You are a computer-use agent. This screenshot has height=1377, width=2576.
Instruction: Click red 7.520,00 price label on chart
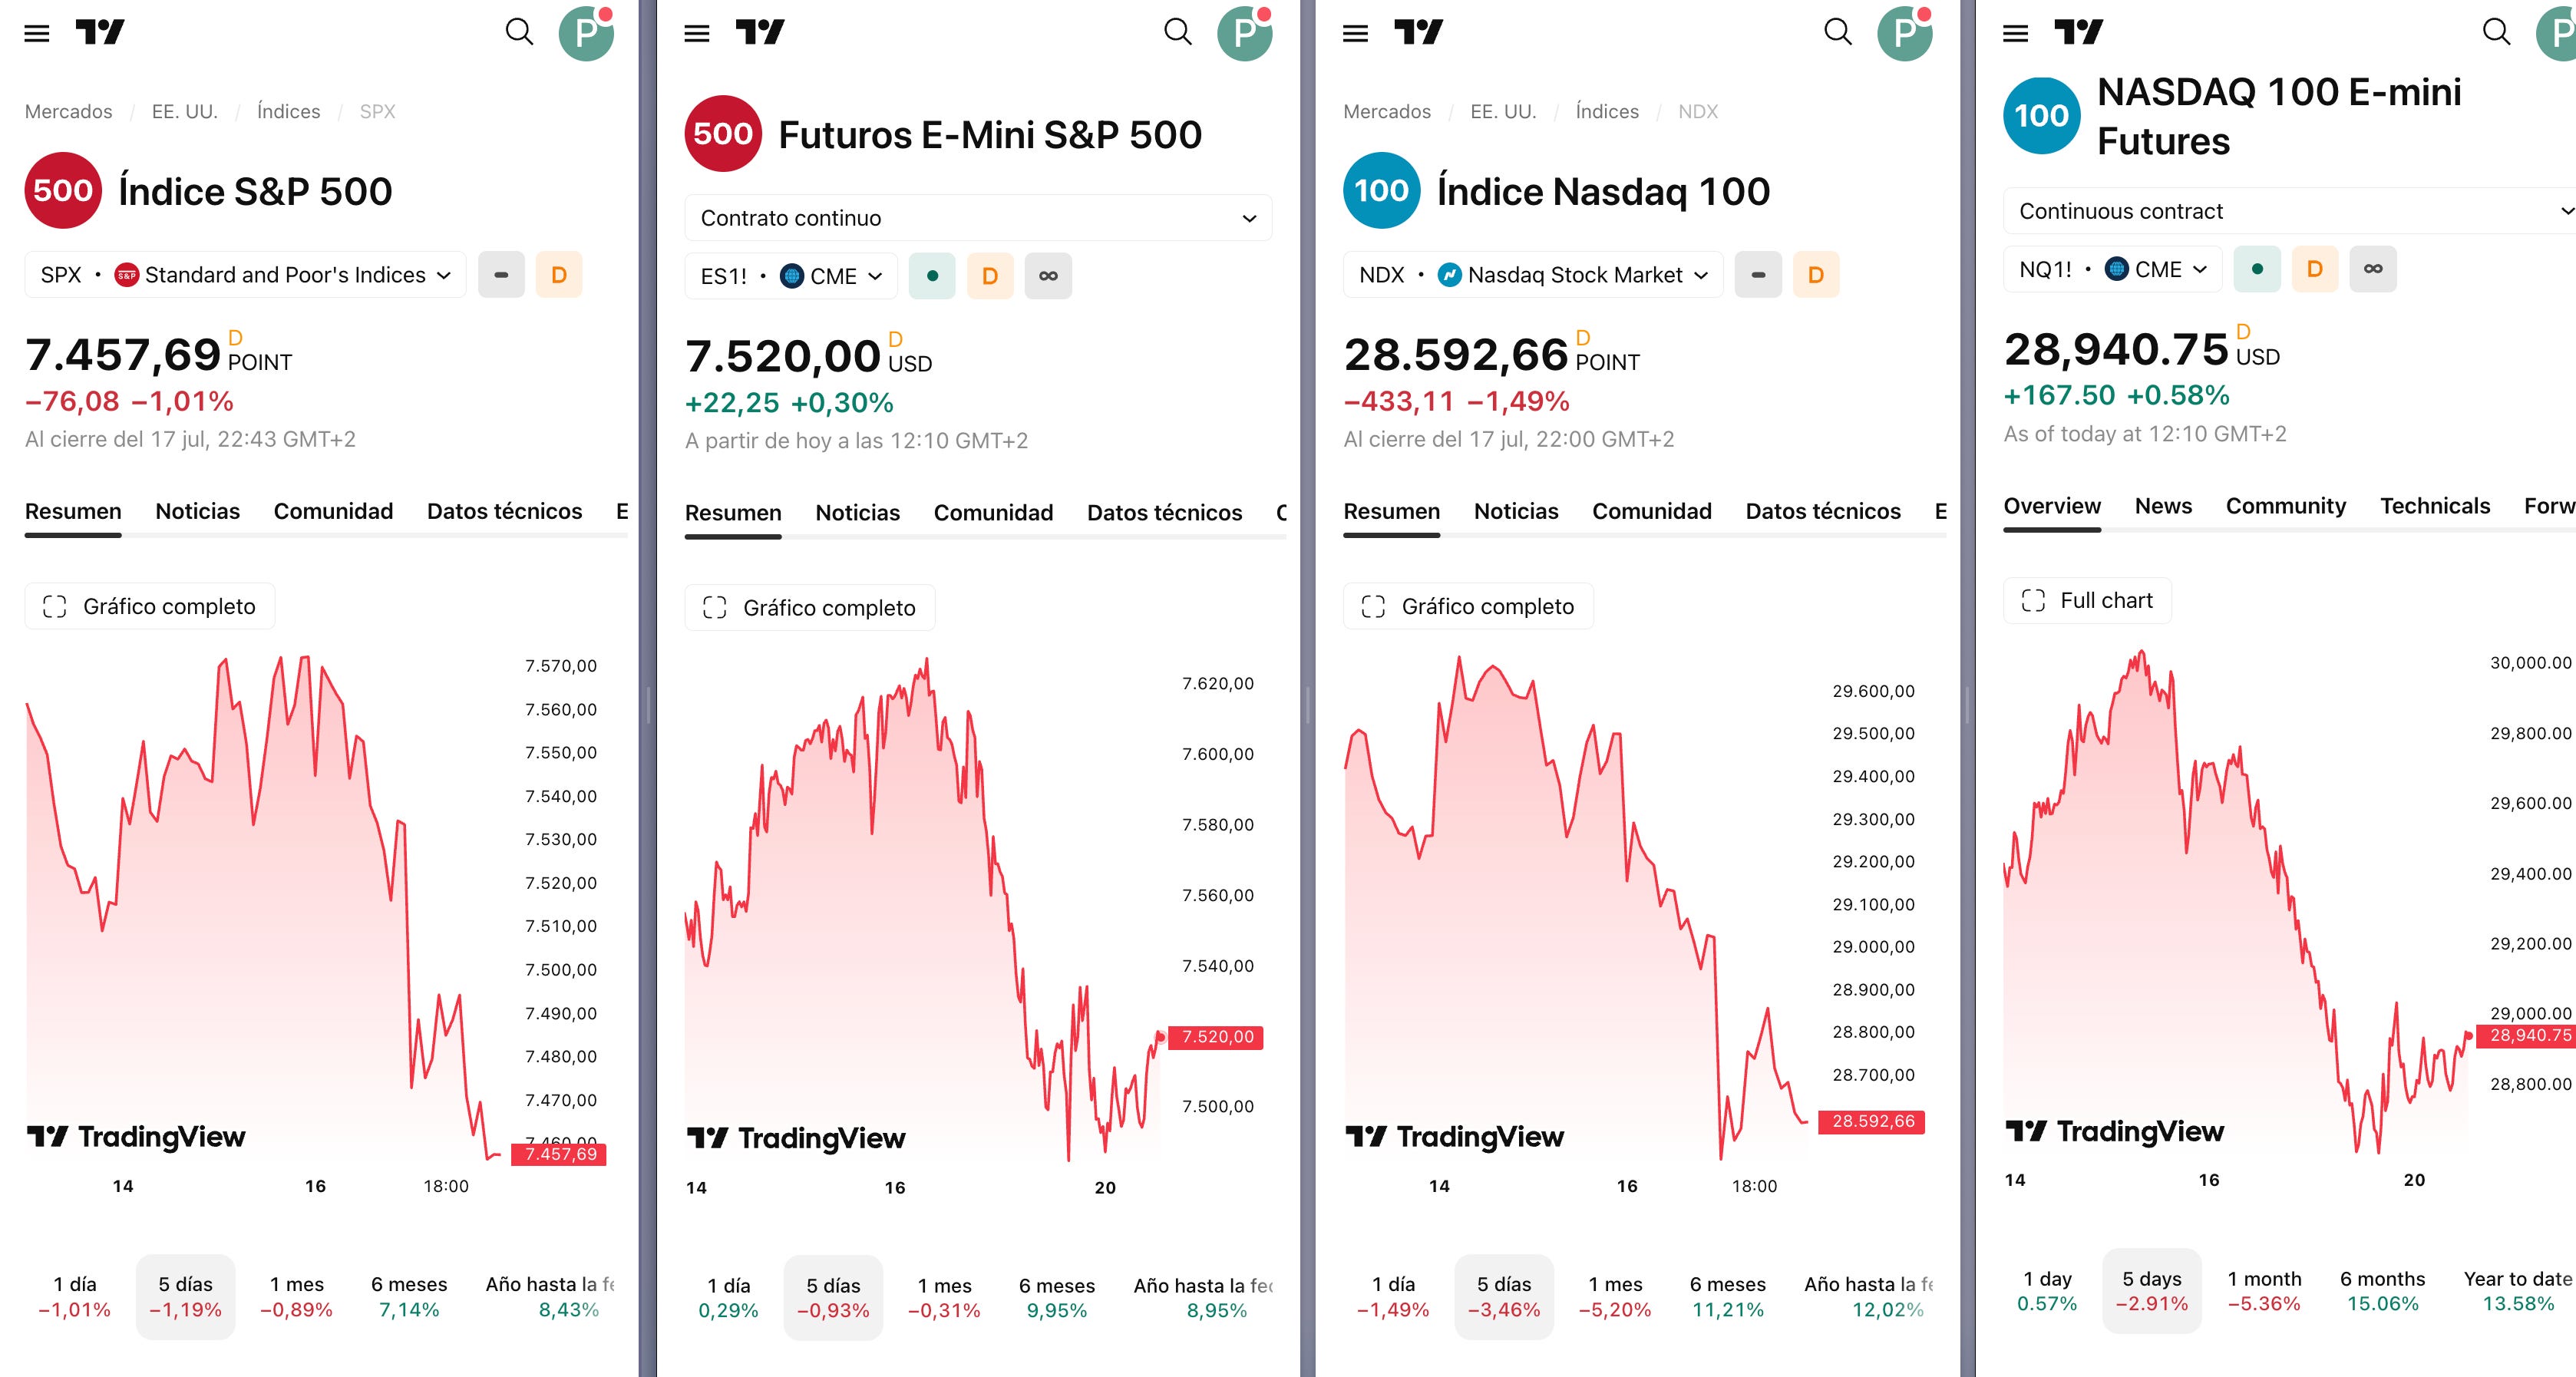click(1216, 1037)
